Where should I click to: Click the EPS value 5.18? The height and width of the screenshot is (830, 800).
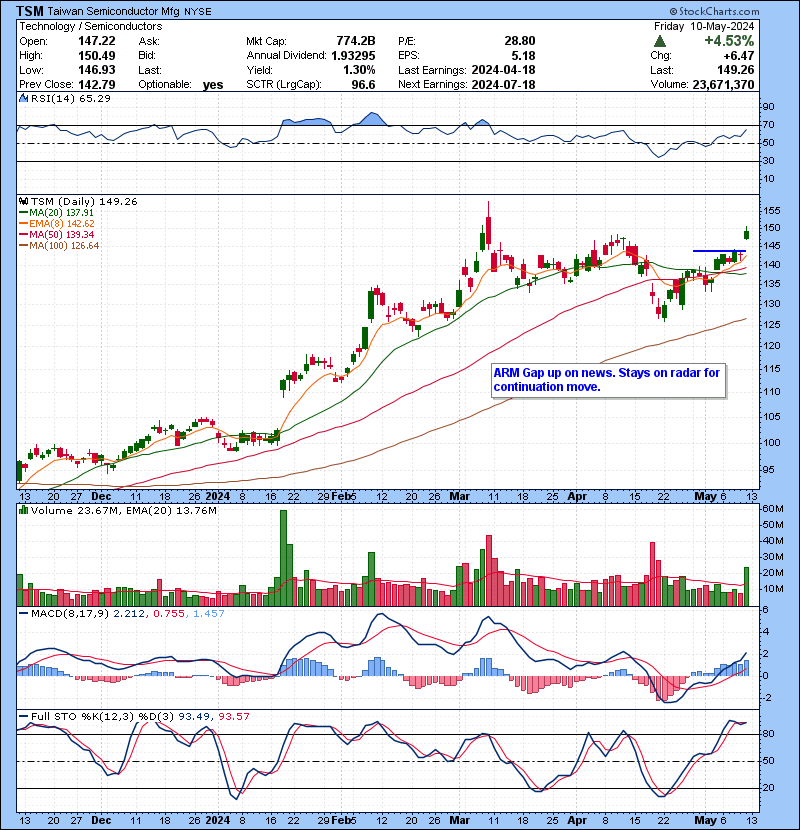pos(524,56)
